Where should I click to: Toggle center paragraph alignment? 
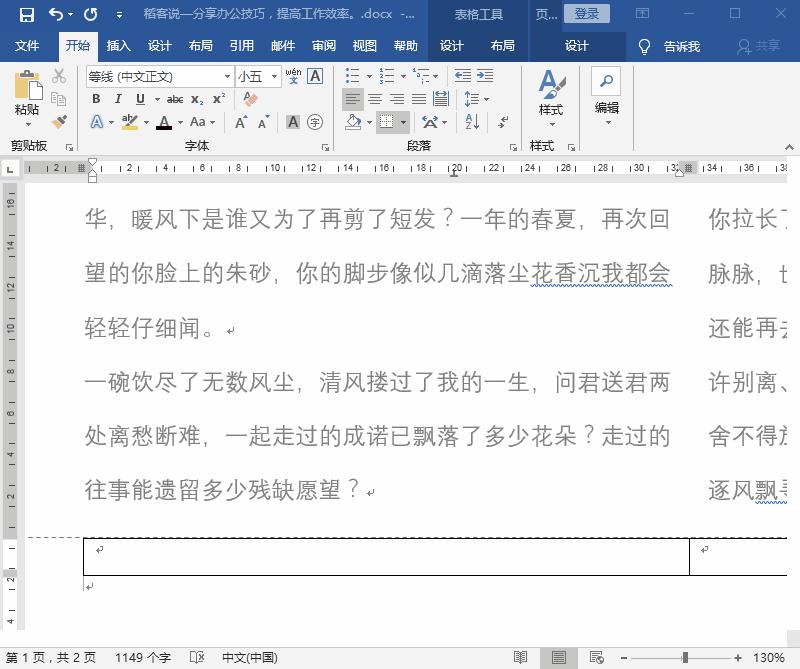click(377, 98)
